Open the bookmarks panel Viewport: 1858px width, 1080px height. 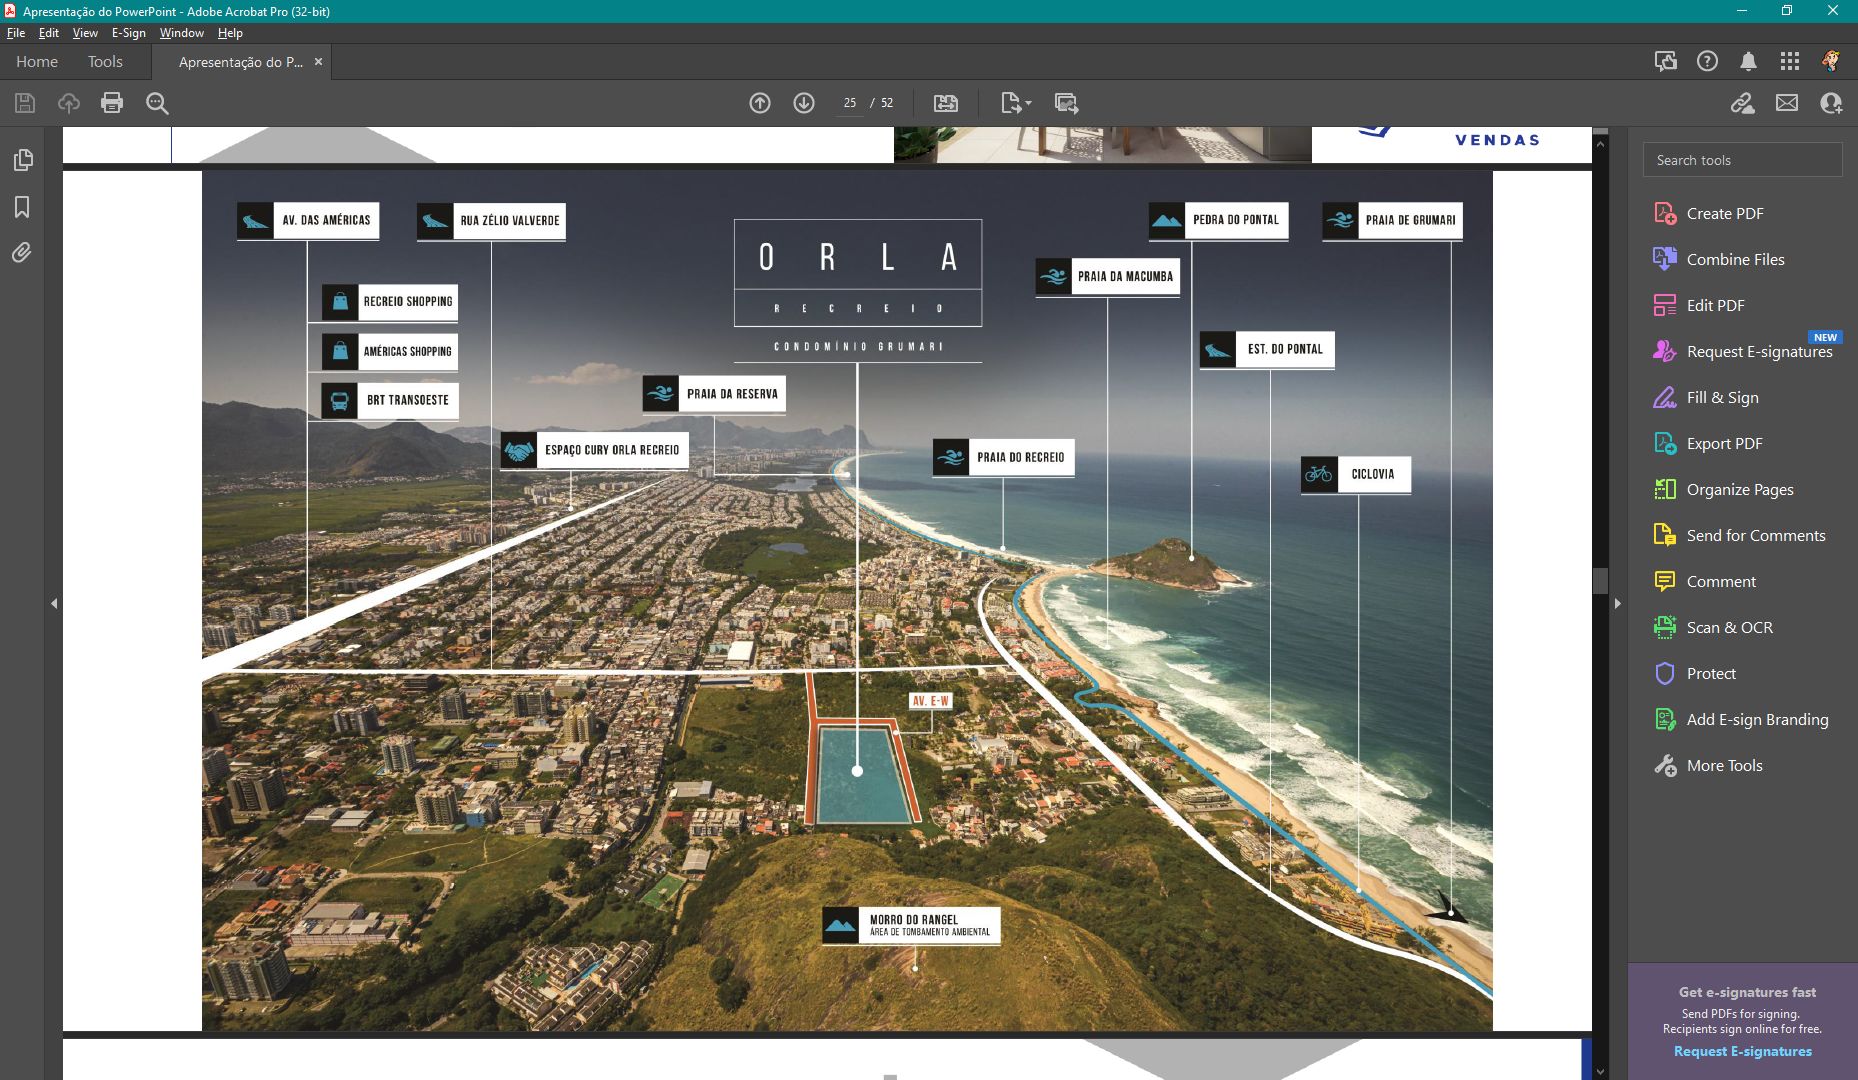click(22, 207)
